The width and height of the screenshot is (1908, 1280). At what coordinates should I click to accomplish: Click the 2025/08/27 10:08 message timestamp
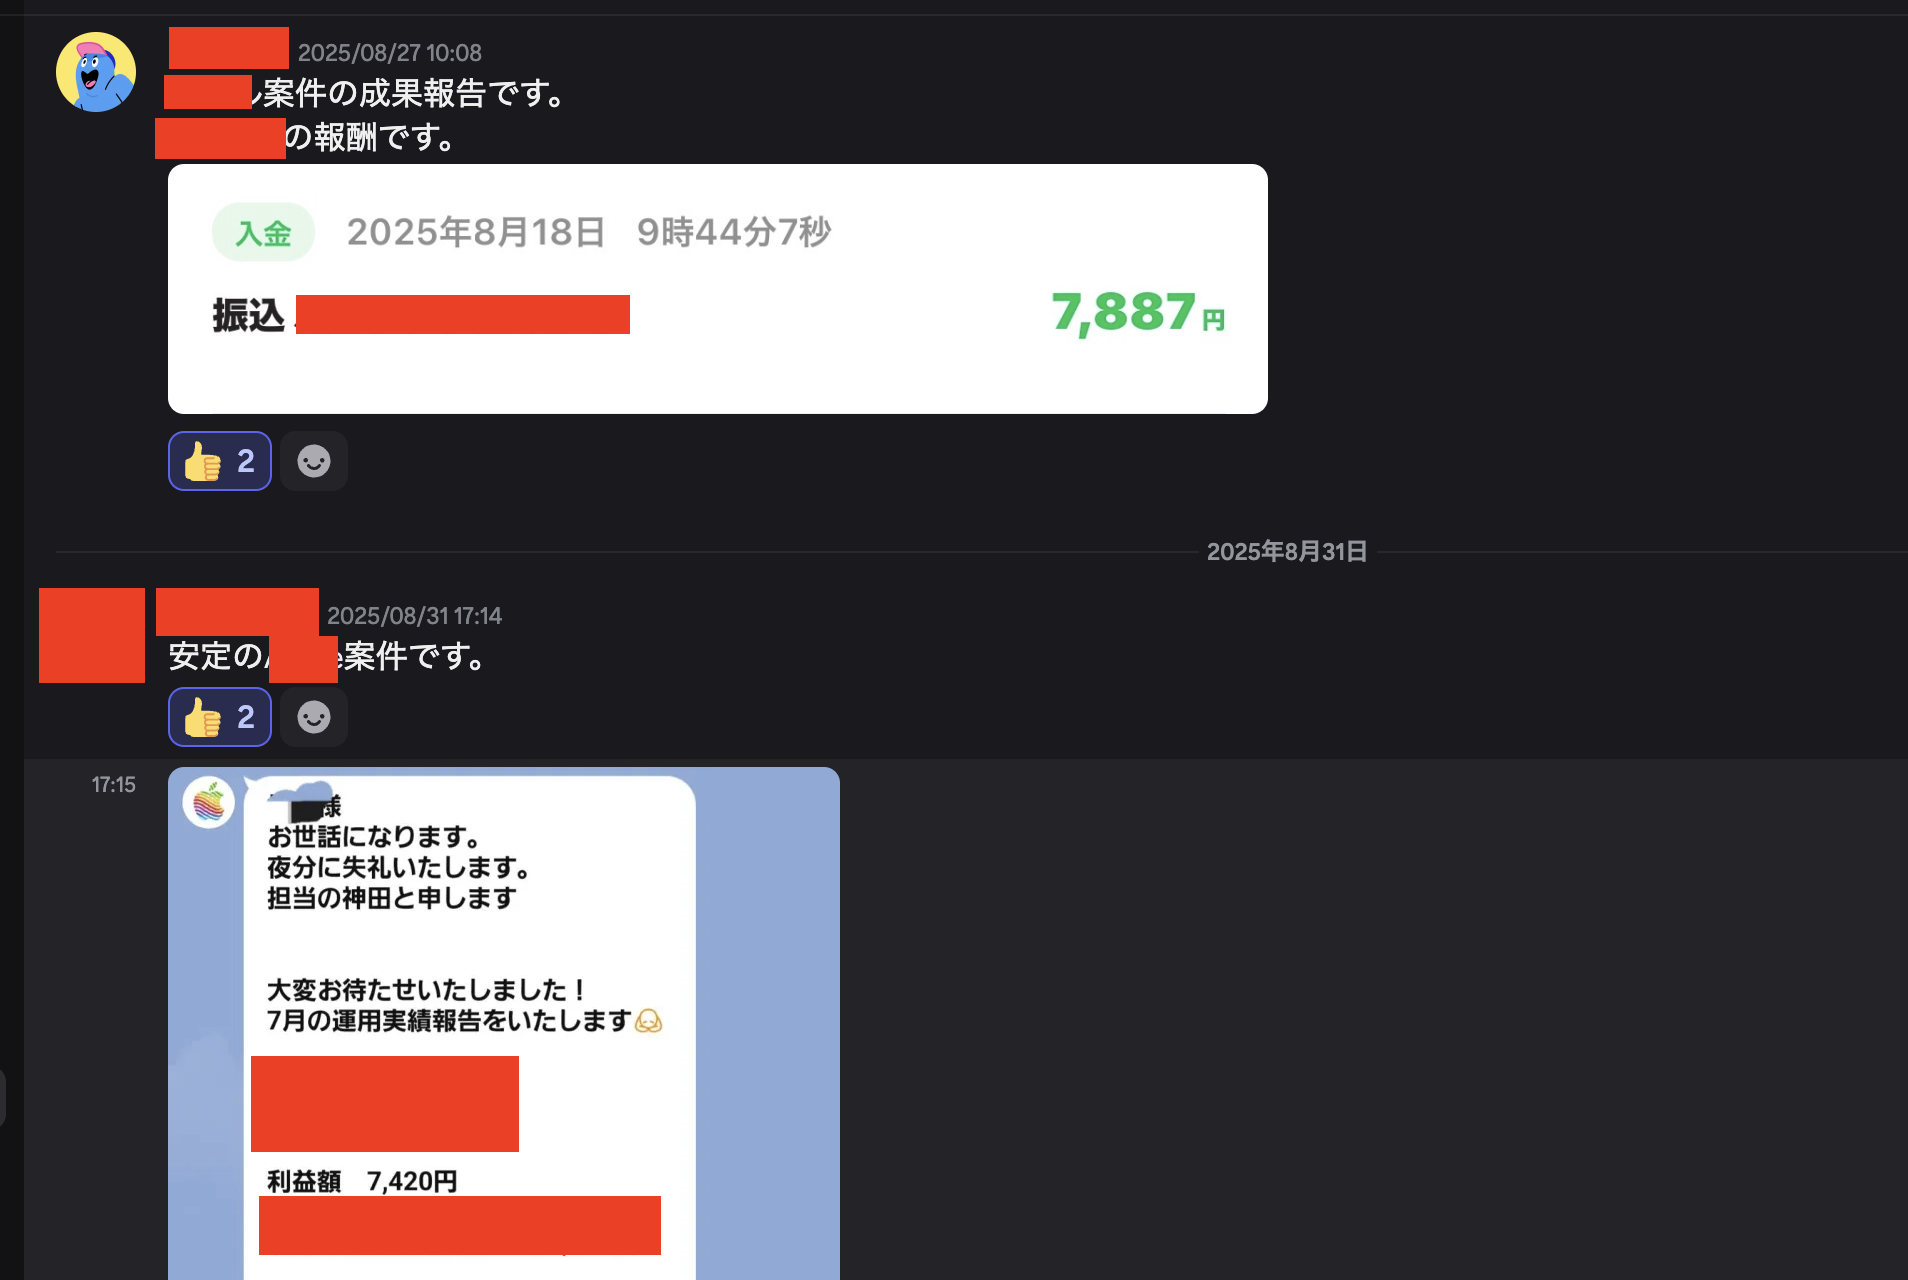click(x=389, y=53)
